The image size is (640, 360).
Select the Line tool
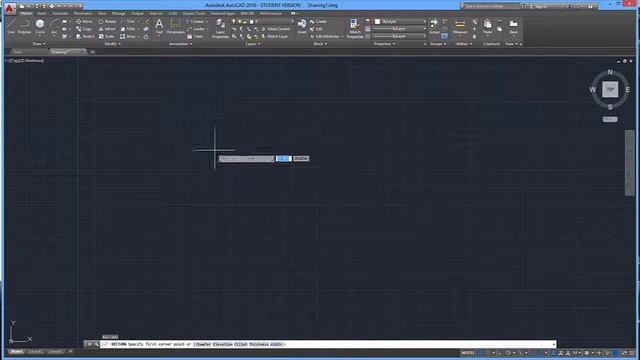click(x=11, y=26)
